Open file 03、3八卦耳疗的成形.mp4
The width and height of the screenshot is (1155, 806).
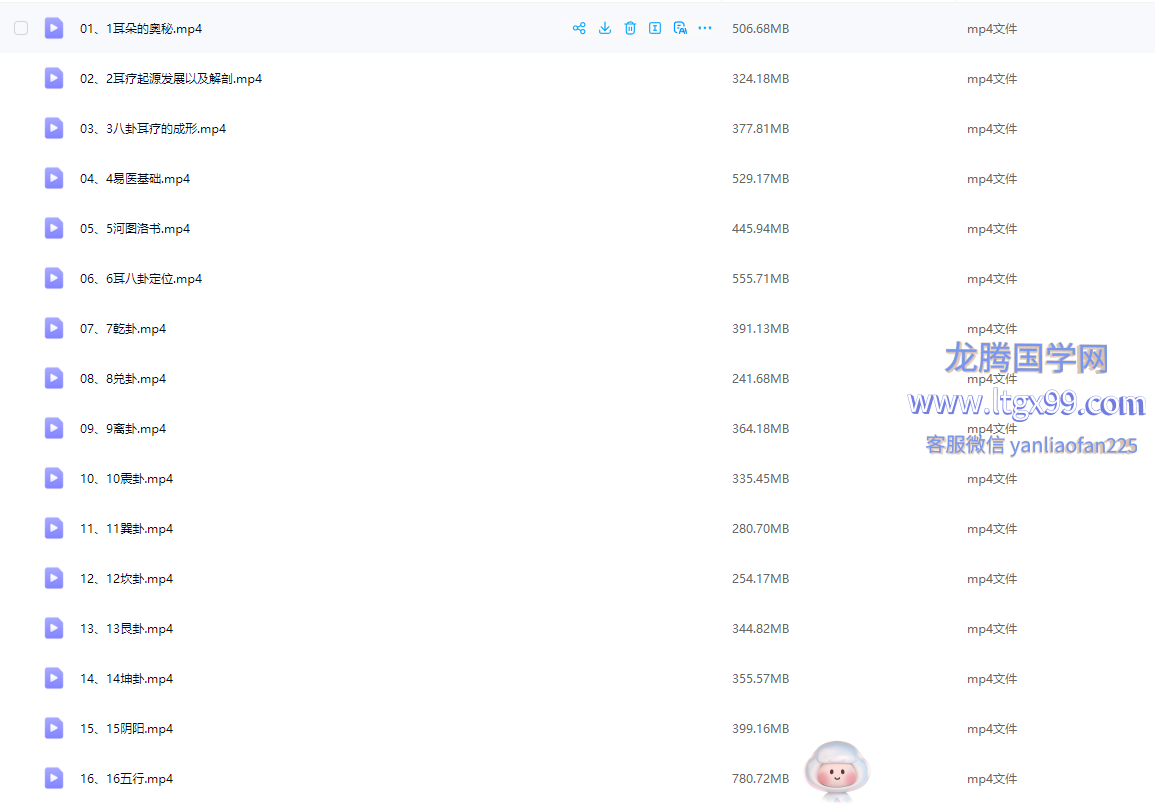(x=153, y=129)
